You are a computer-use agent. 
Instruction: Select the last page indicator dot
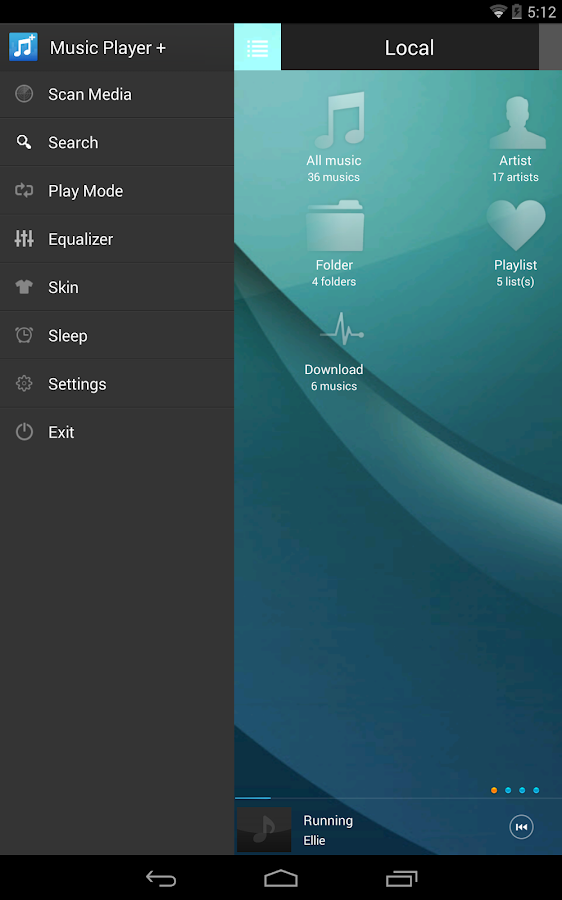coord(536,790)
